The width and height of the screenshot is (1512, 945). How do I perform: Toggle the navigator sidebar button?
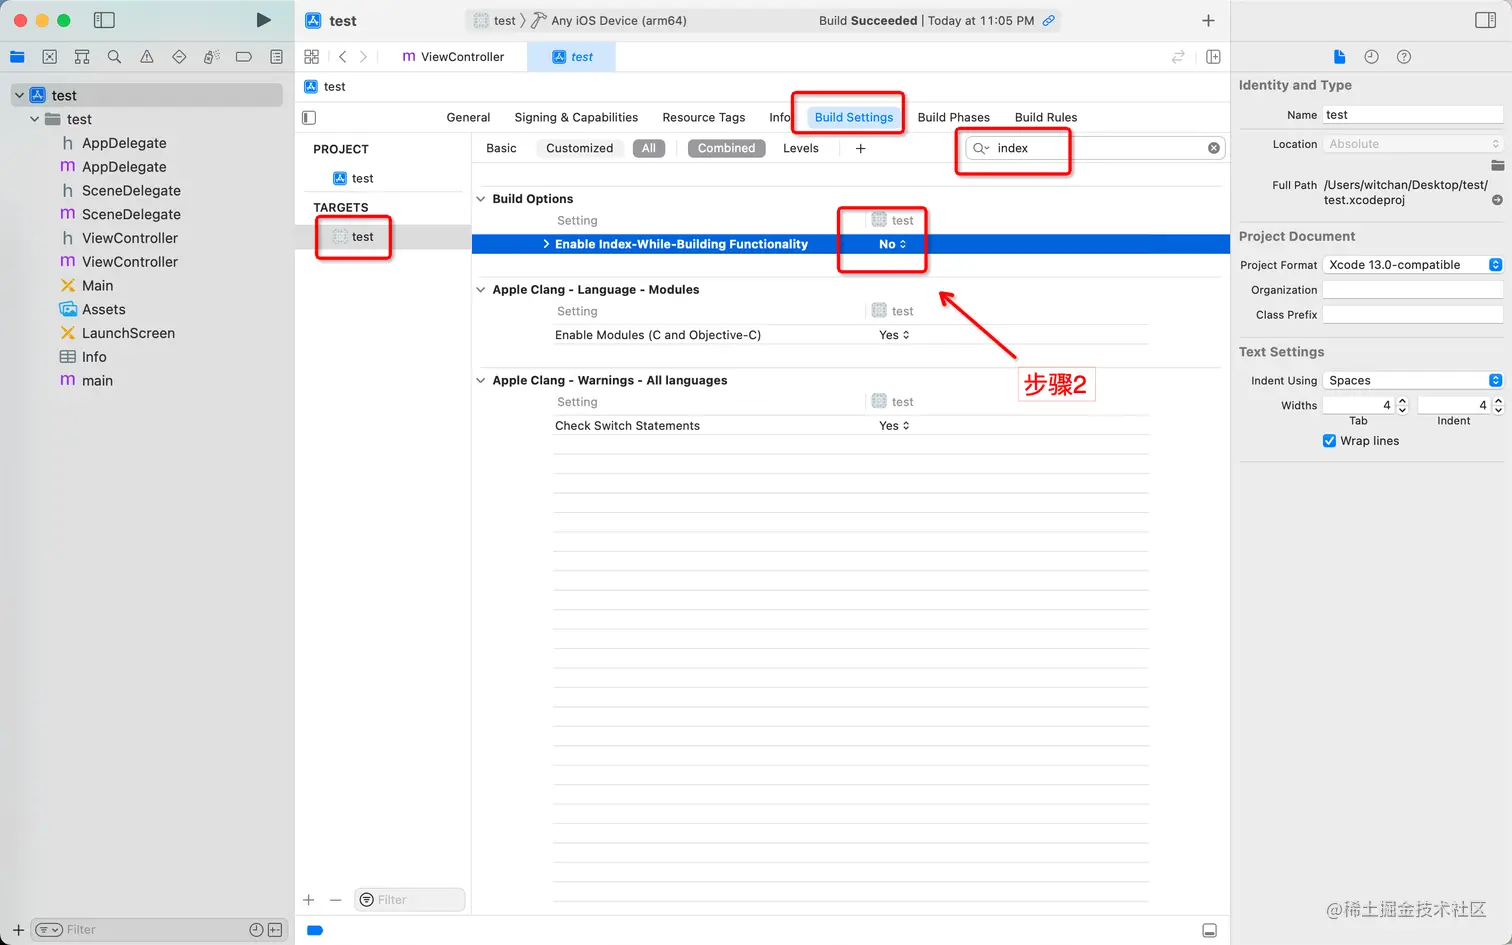coord(104,20)
